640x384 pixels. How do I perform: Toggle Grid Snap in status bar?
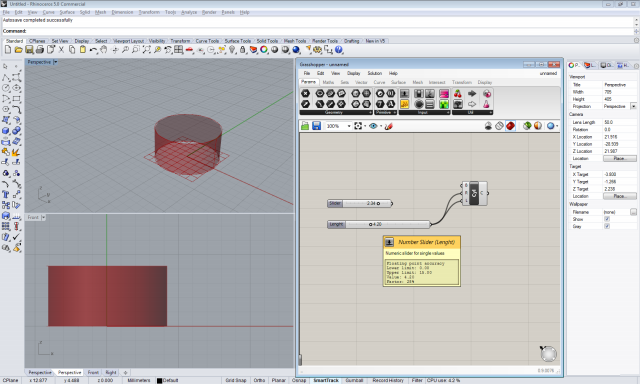point(236,380)
